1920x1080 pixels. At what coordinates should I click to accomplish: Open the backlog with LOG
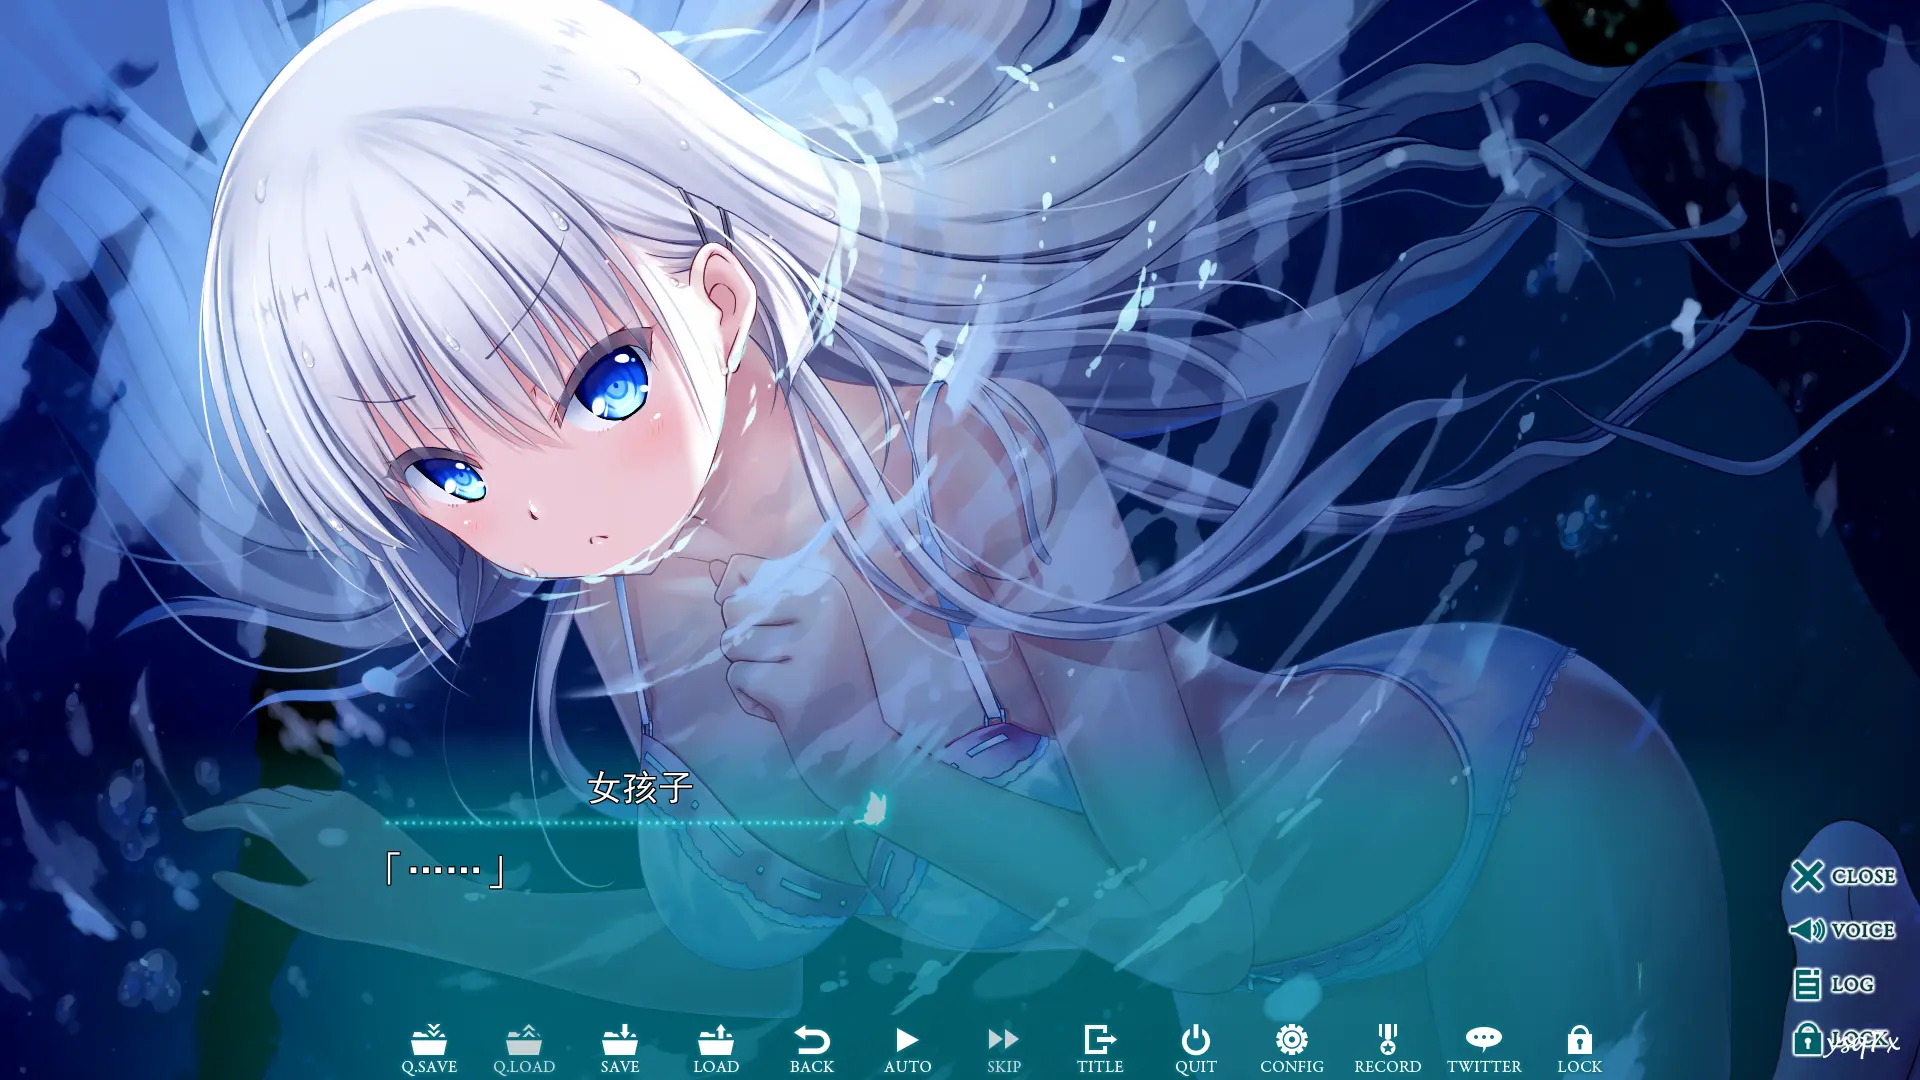pos(1833,984)
